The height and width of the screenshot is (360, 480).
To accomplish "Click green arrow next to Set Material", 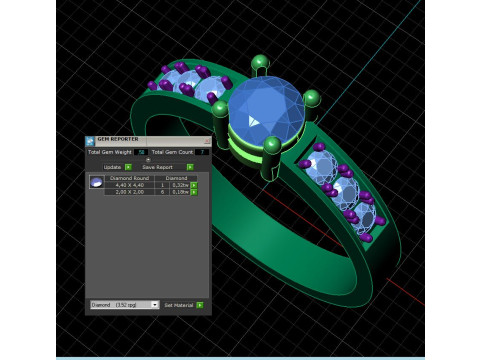I will coord(200,305).
